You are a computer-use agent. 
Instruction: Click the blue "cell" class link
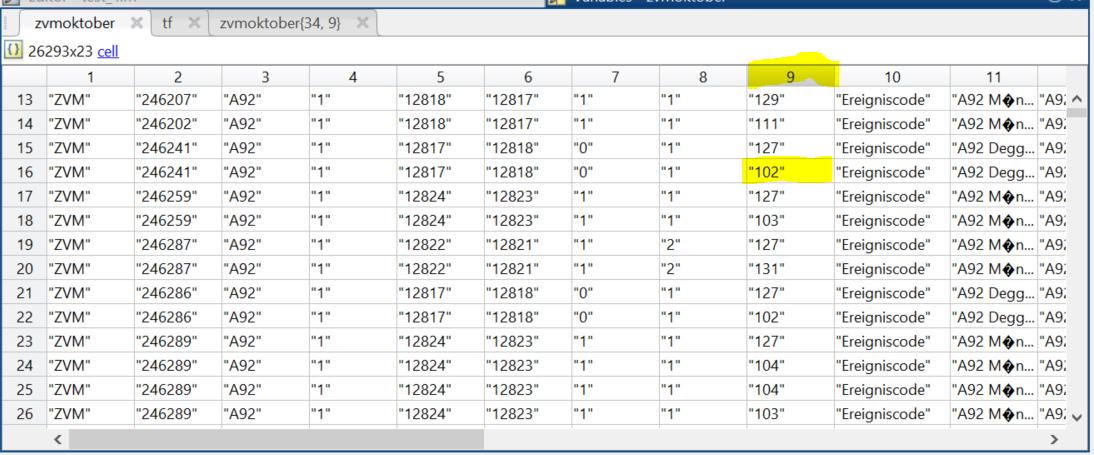[x=108, y=50]
